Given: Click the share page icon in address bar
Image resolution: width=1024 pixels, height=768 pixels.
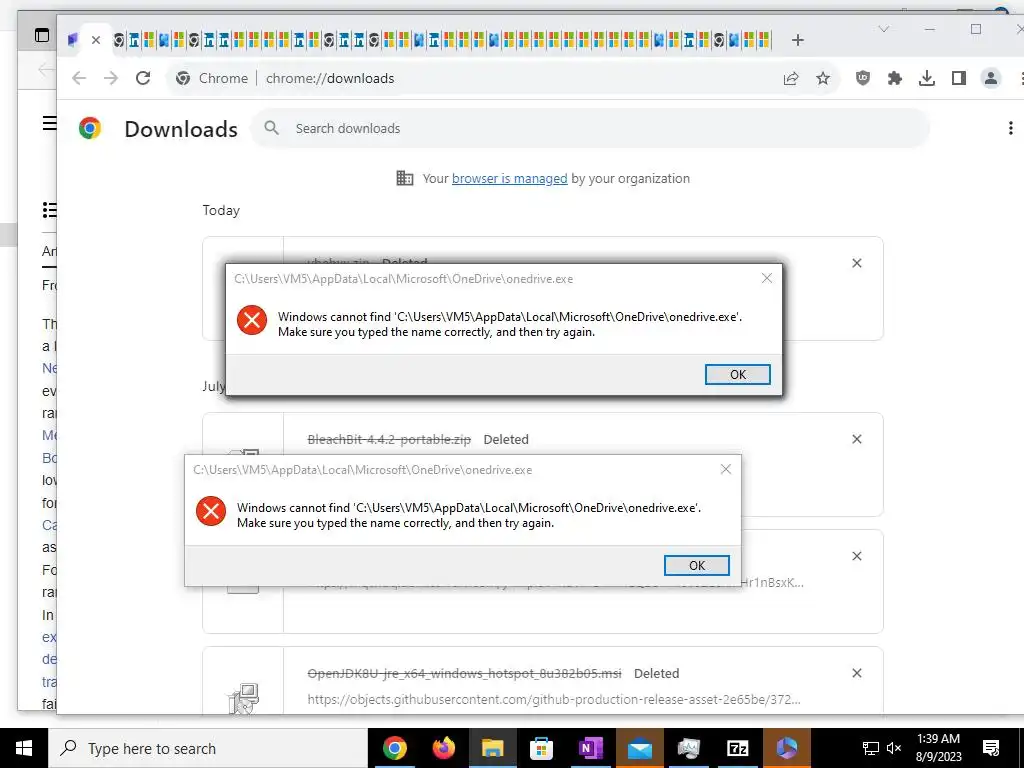Looking at the screenshot, I should coord(791,78).
